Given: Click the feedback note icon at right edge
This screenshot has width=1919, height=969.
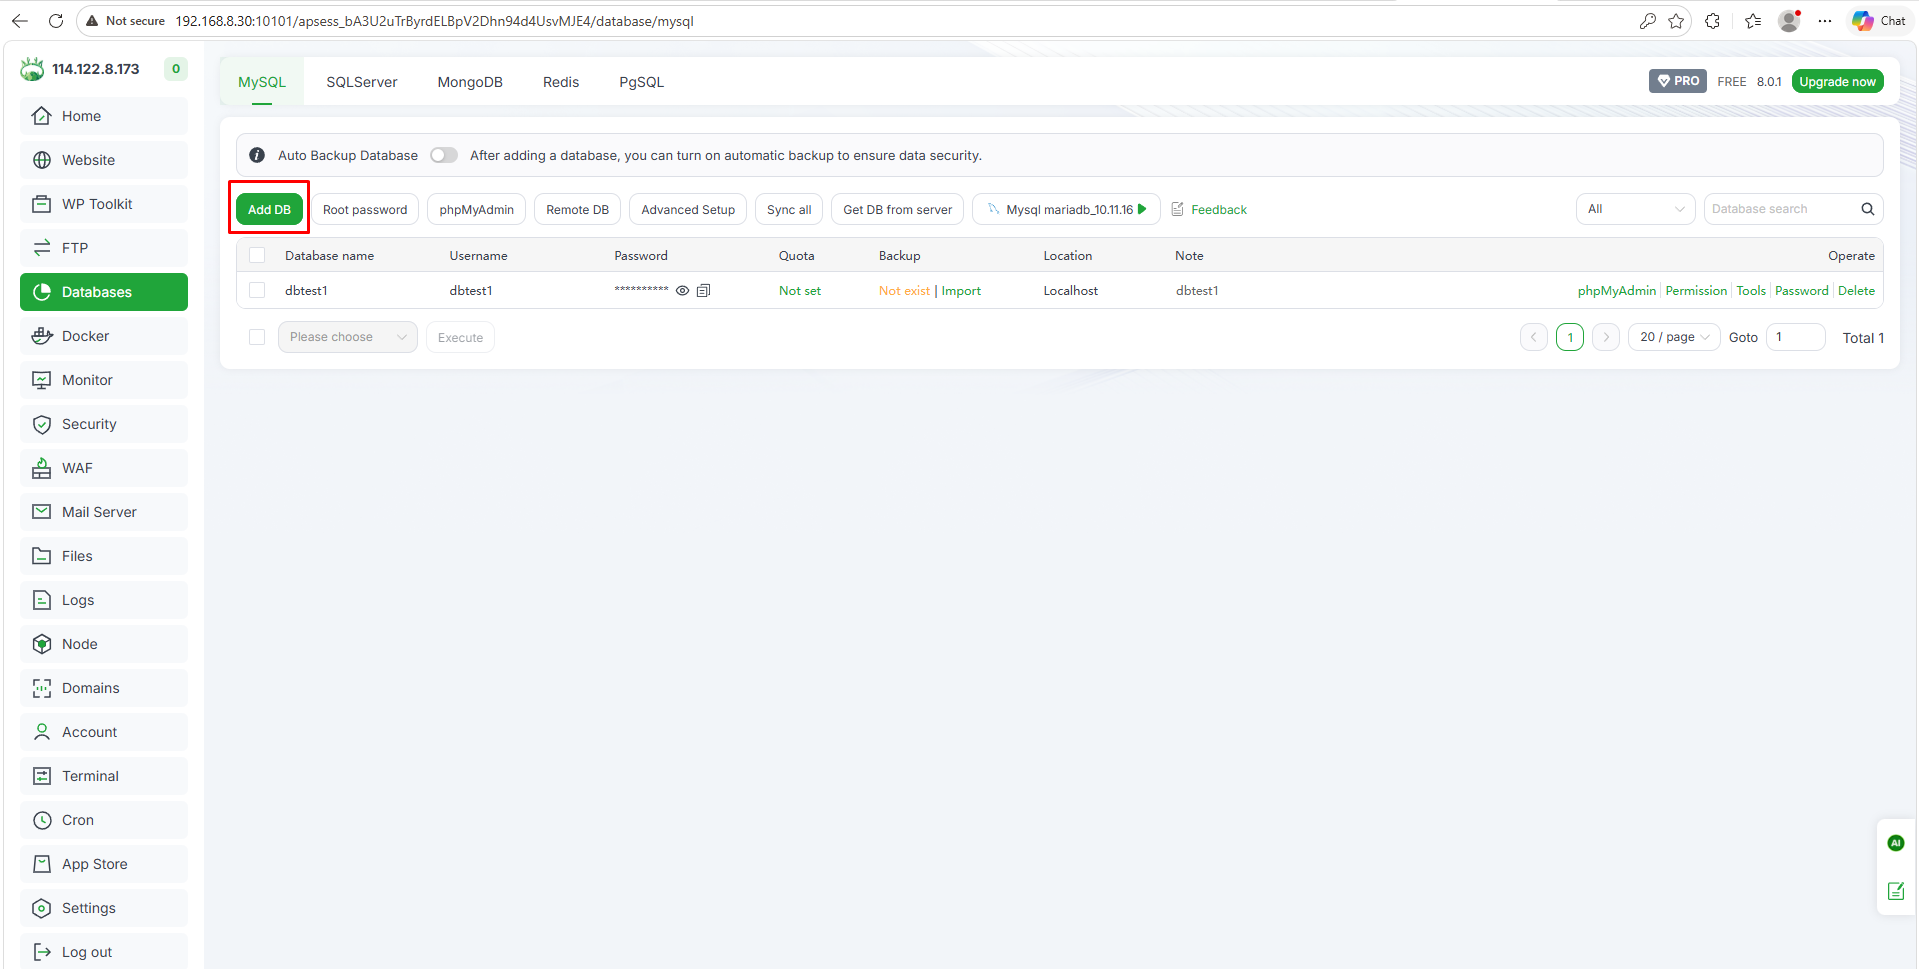Looking at the screenshot, I should point(1895,891).
